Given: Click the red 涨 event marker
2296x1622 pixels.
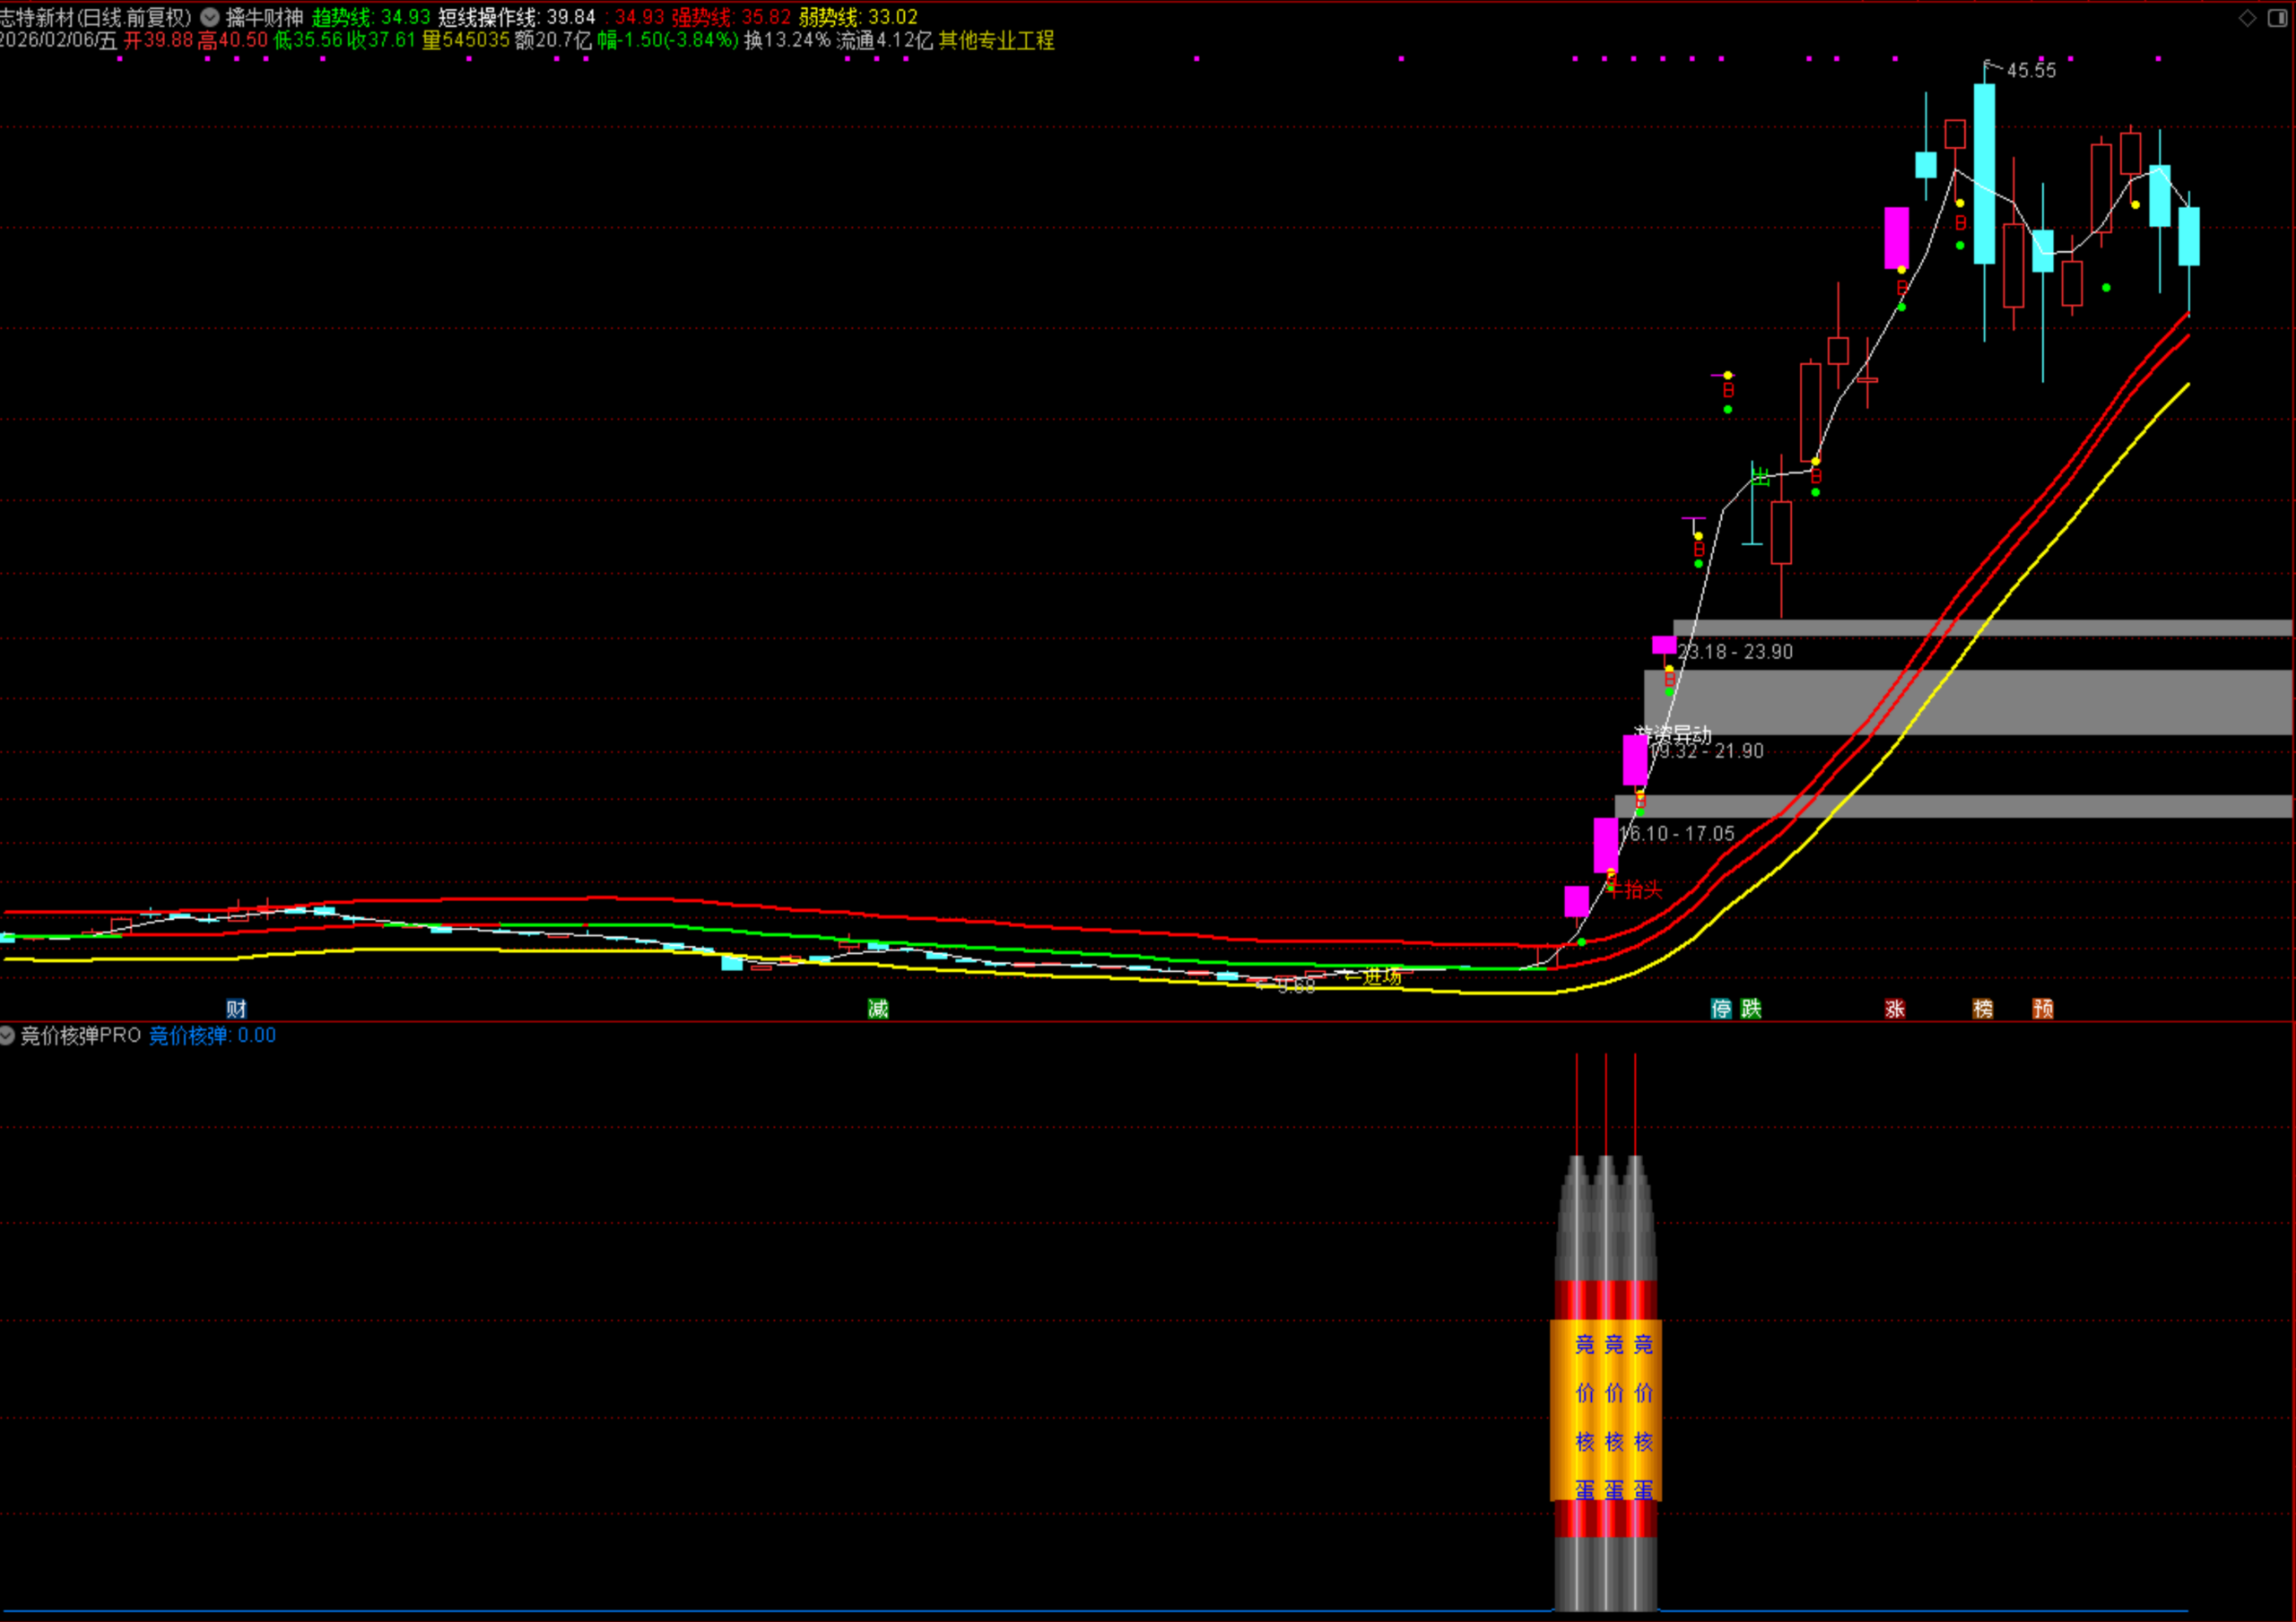Looking at the screenshot, I should [x=1895, y=1008].
